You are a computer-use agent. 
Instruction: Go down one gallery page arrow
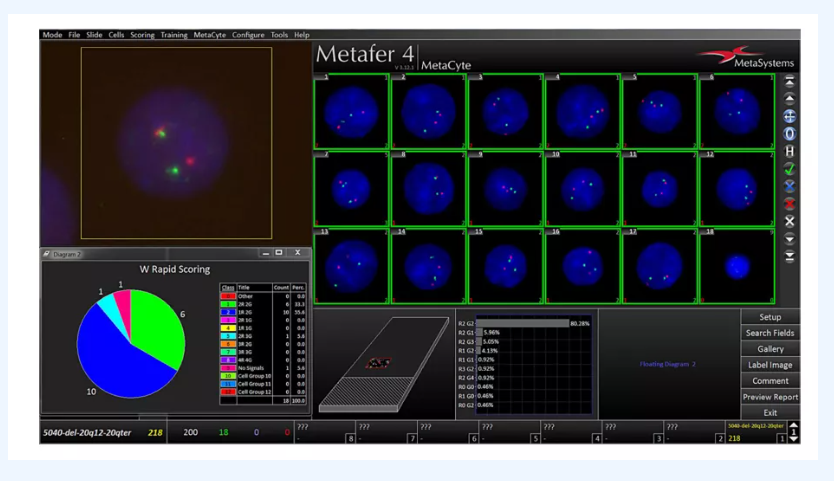[x=789, y=239]
